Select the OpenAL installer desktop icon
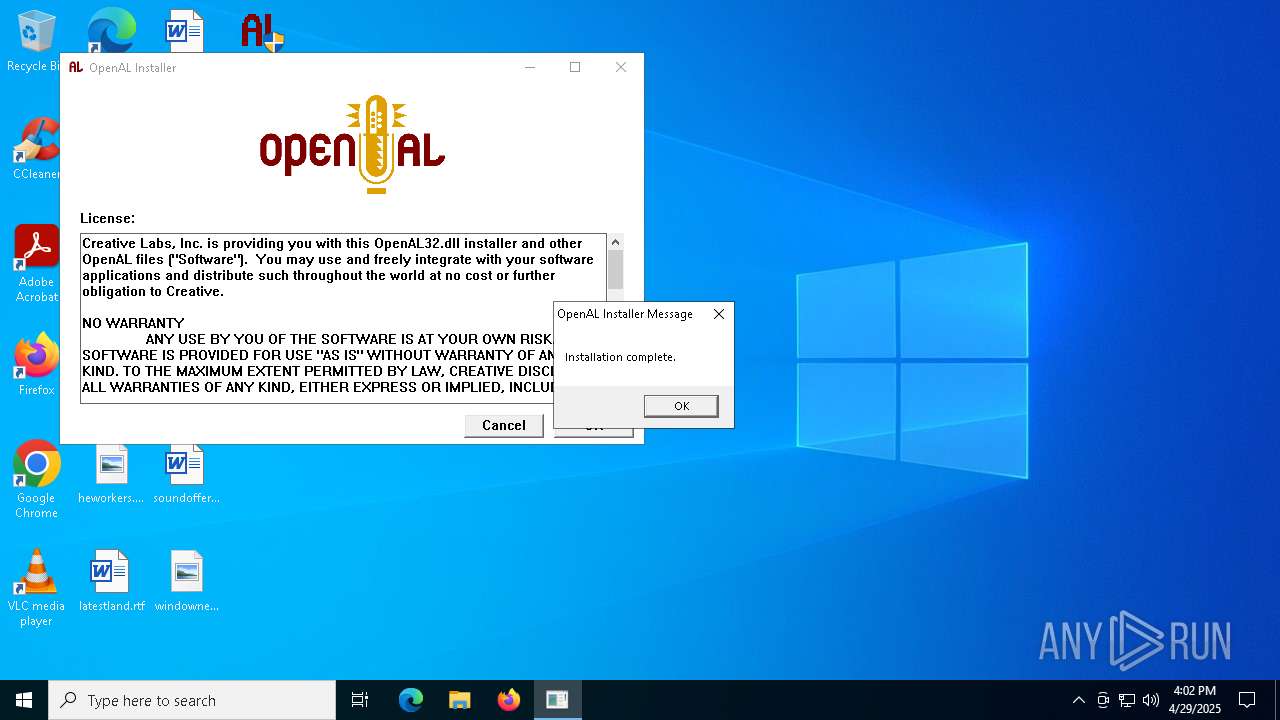Image resolution: width=1280 pixels, height=720 pixels. point(262,31)
